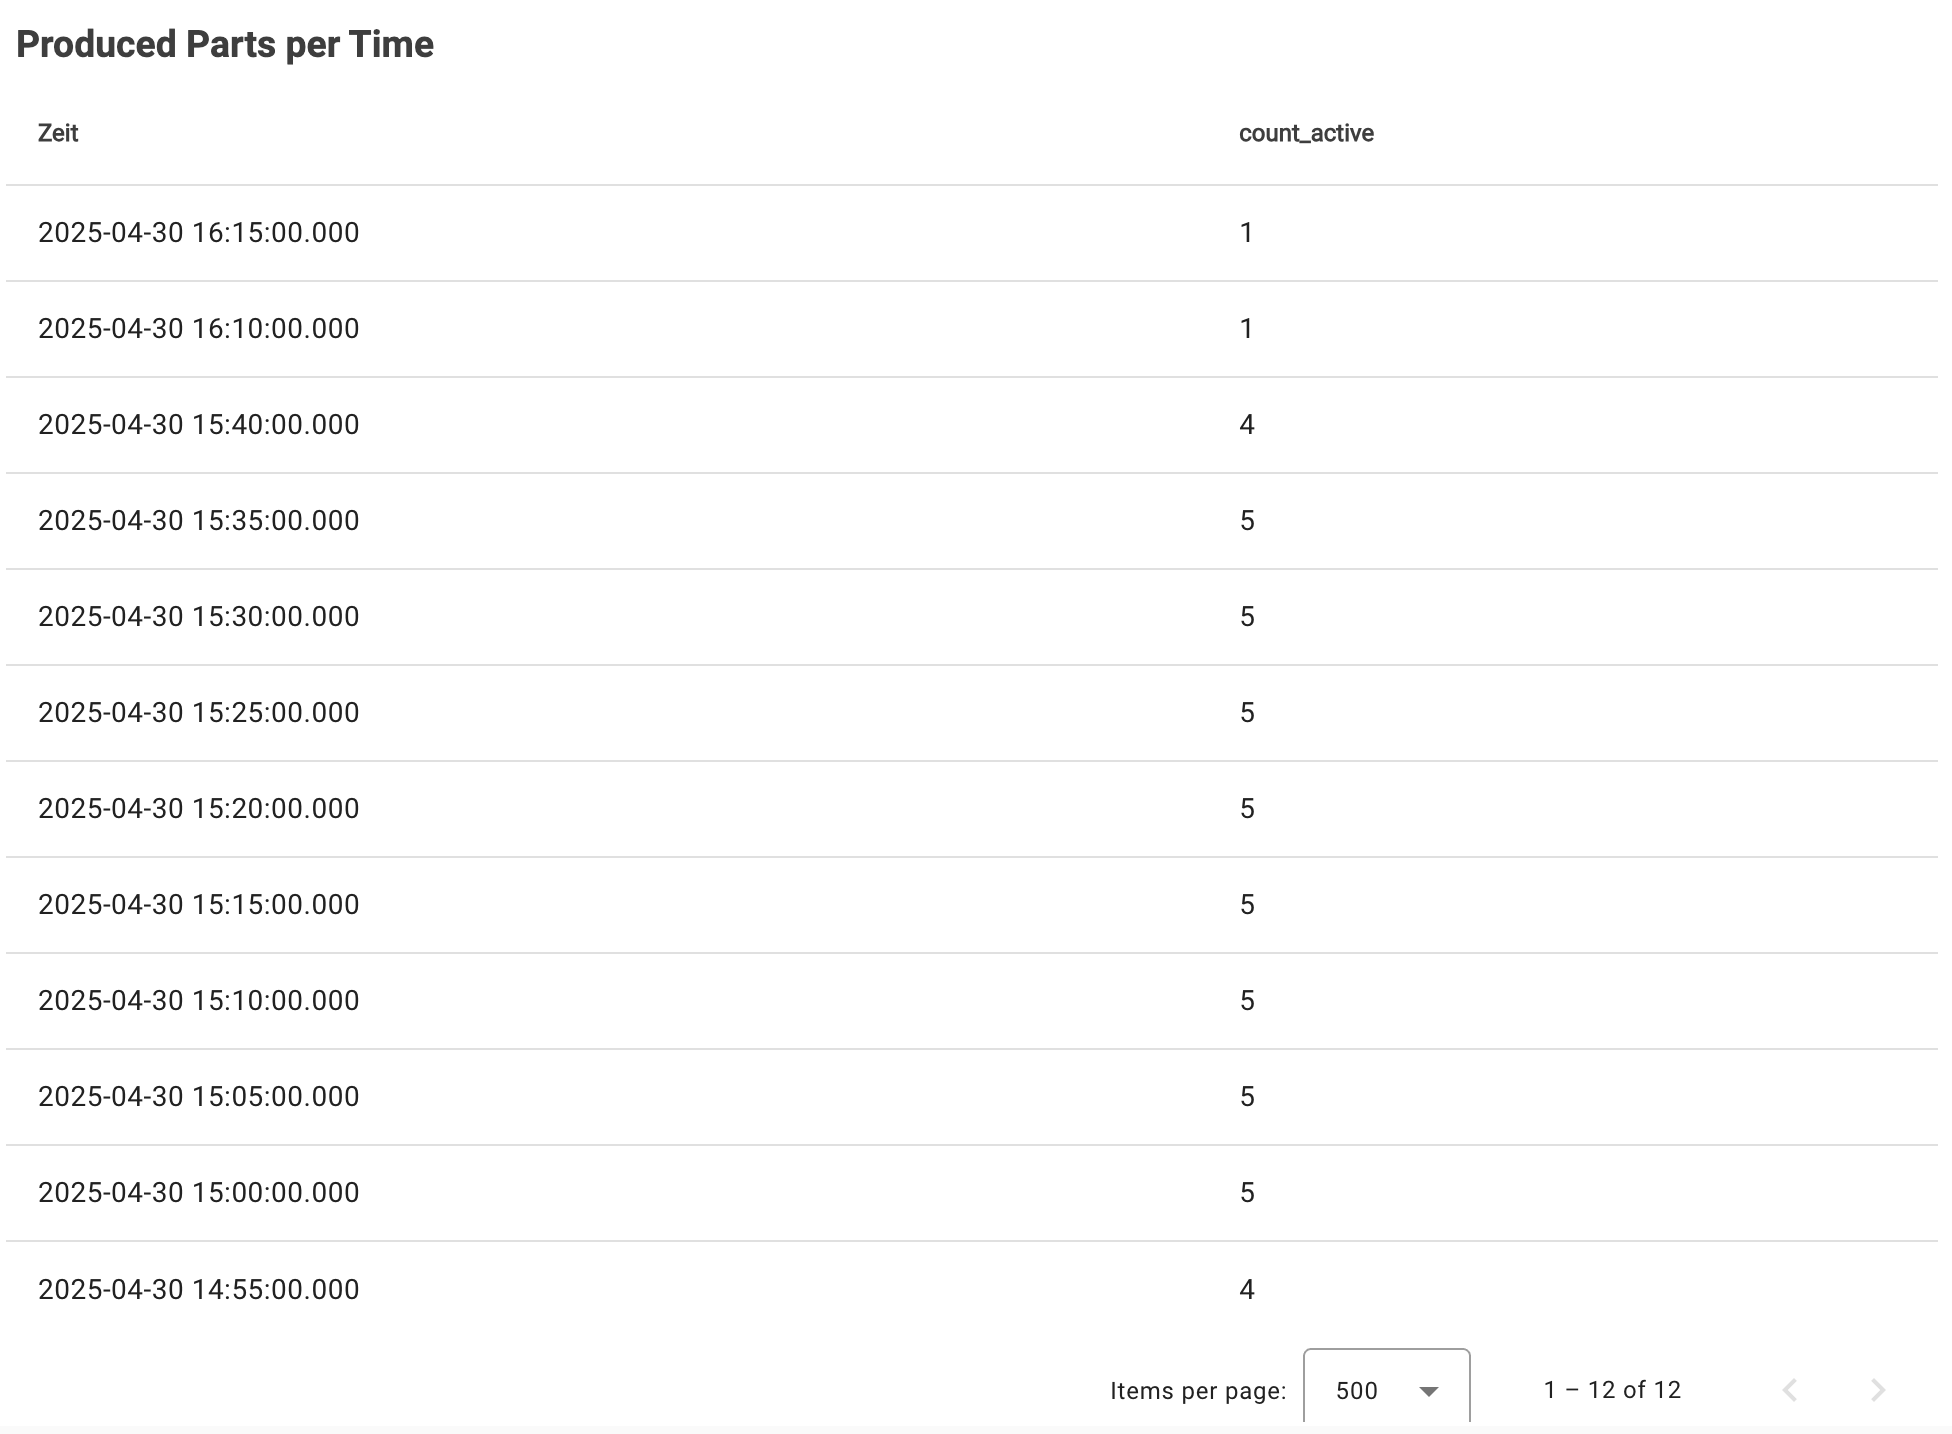Click the 15:15:00.000 time entry
This screenshot has width=1952, height=1434.
coord(199,905)
